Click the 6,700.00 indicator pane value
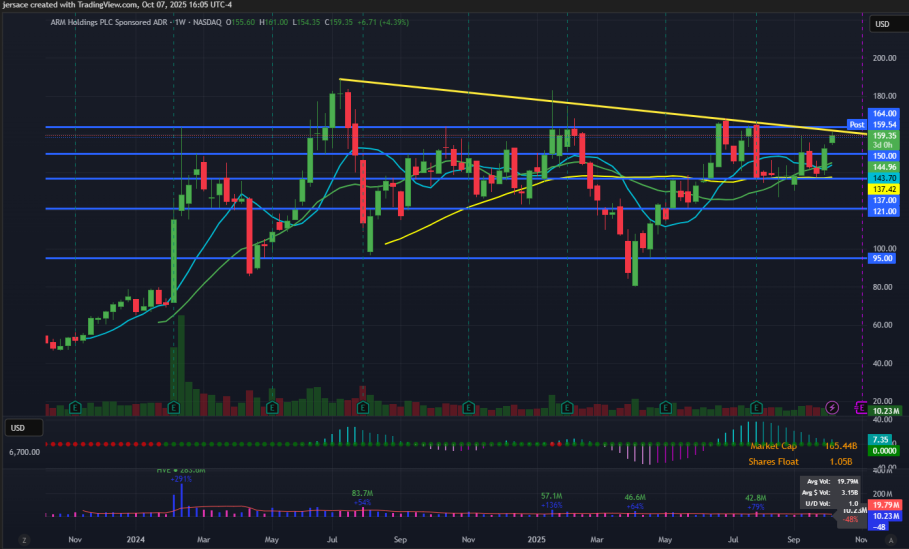 coord(24,452)
